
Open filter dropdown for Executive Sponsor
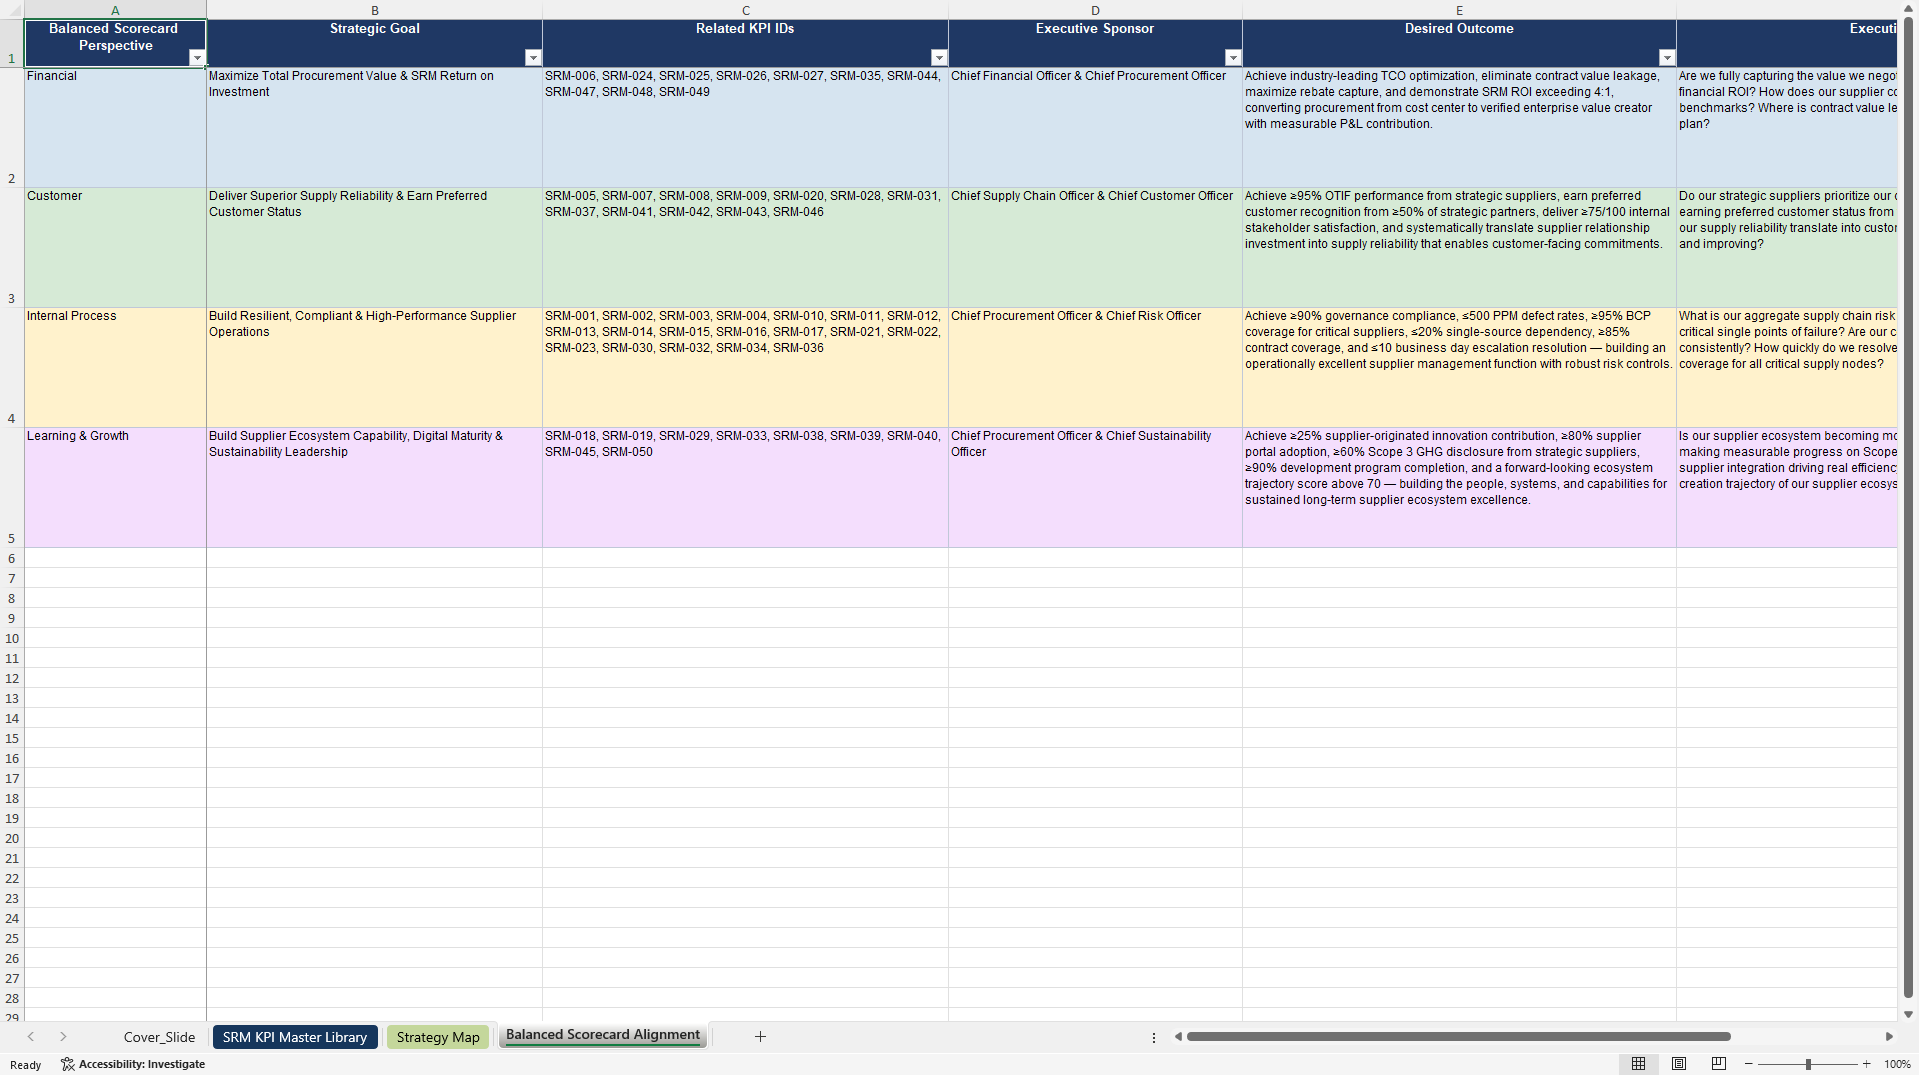tap(1233, 58)
